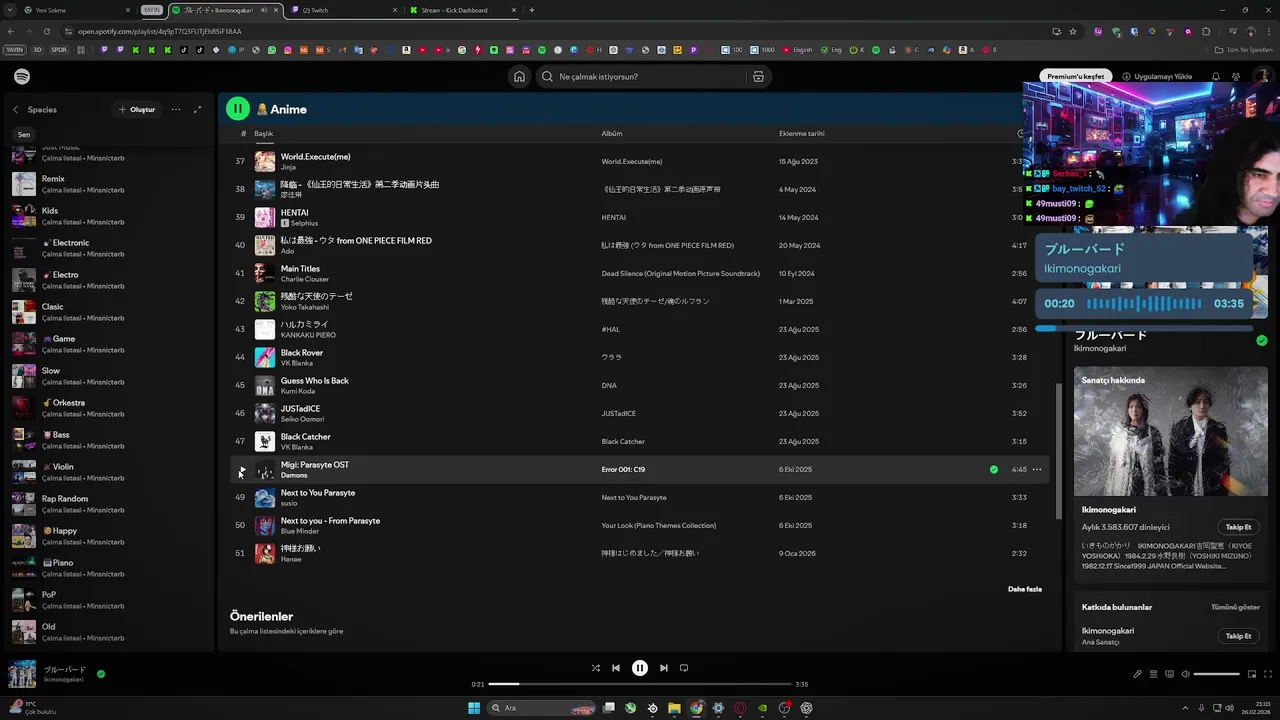Open the Ikimonogakari artist image thumbnail
The width and height of the screenshot is (1280, 720).
1171,431
